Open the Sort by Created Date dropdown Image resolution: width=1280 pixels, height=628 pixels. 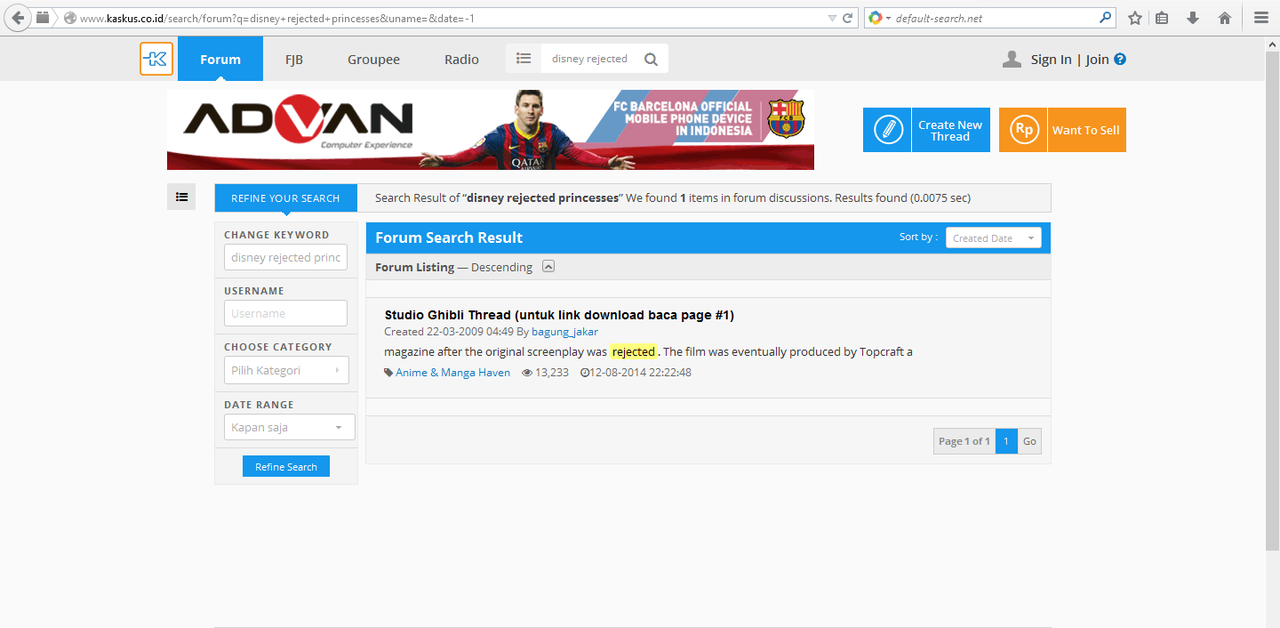tap(993, 238)
